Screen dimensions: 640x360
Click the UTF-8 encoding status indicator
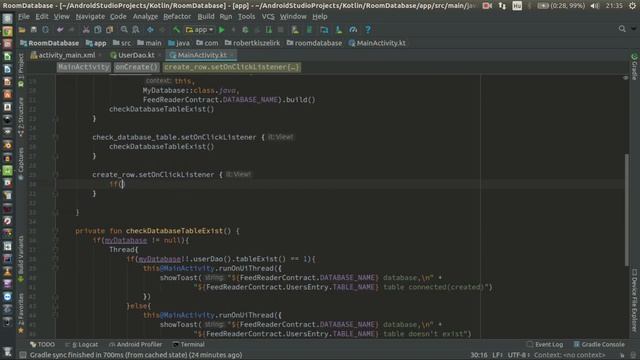518,355
